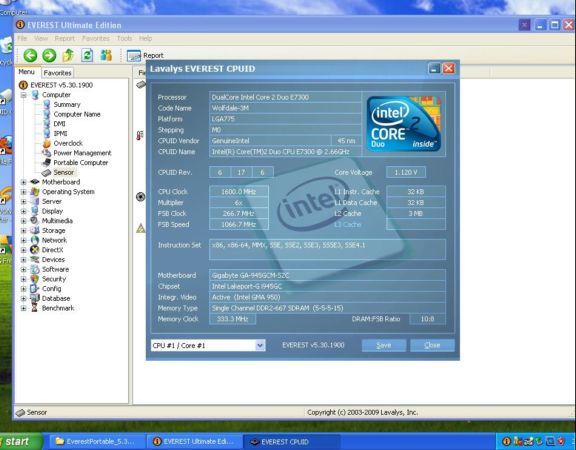Image resolution: width=576 pixels, height=450 pixels.
Task: Switch to EverestPortable folder taskbar button
Action: (96, 442)
